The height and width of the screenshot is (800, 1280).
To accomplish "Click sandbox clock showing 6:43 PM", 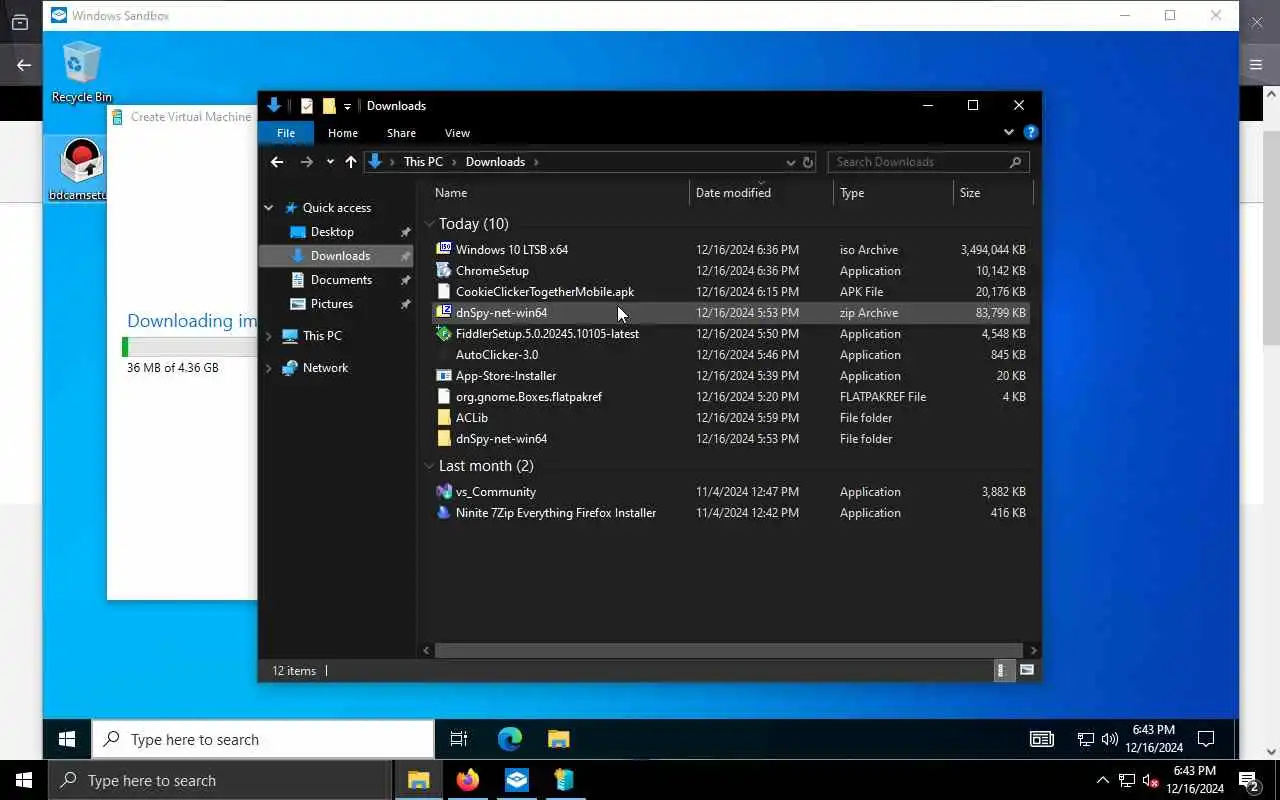I will pos(1154,739).
